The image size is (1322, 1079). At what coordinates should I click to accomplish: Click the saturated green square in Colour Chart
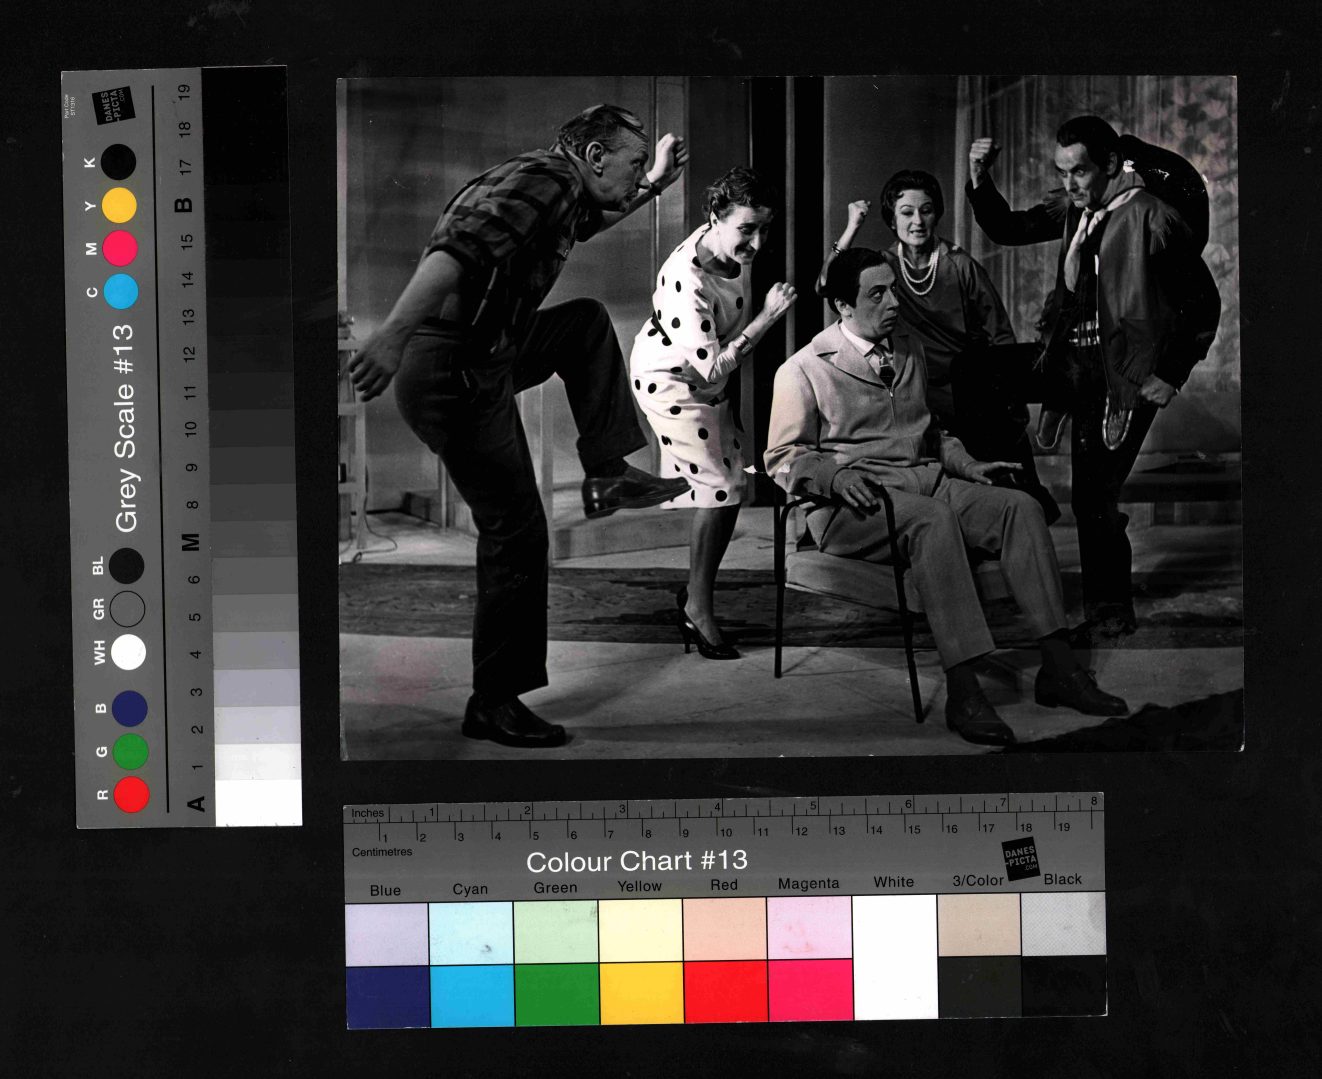(556, 994)
